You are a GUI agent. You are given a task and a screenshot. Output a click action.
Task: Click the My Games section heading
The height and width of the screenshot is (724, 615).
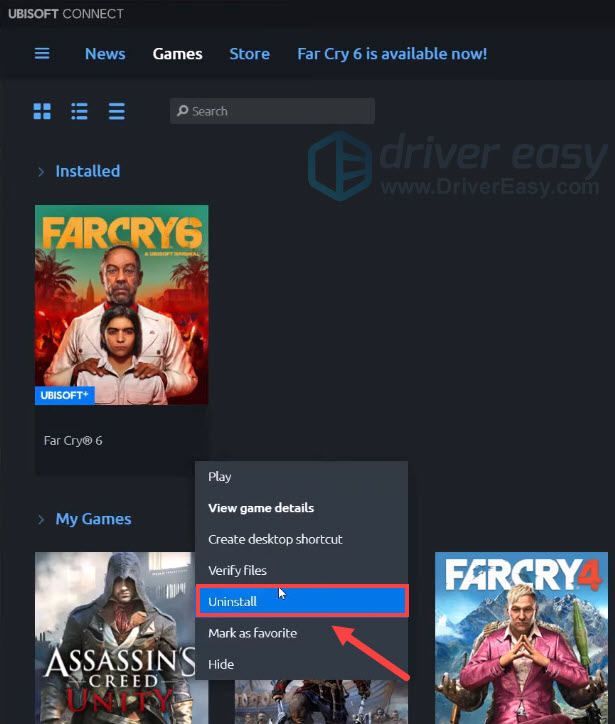[93, 519]
